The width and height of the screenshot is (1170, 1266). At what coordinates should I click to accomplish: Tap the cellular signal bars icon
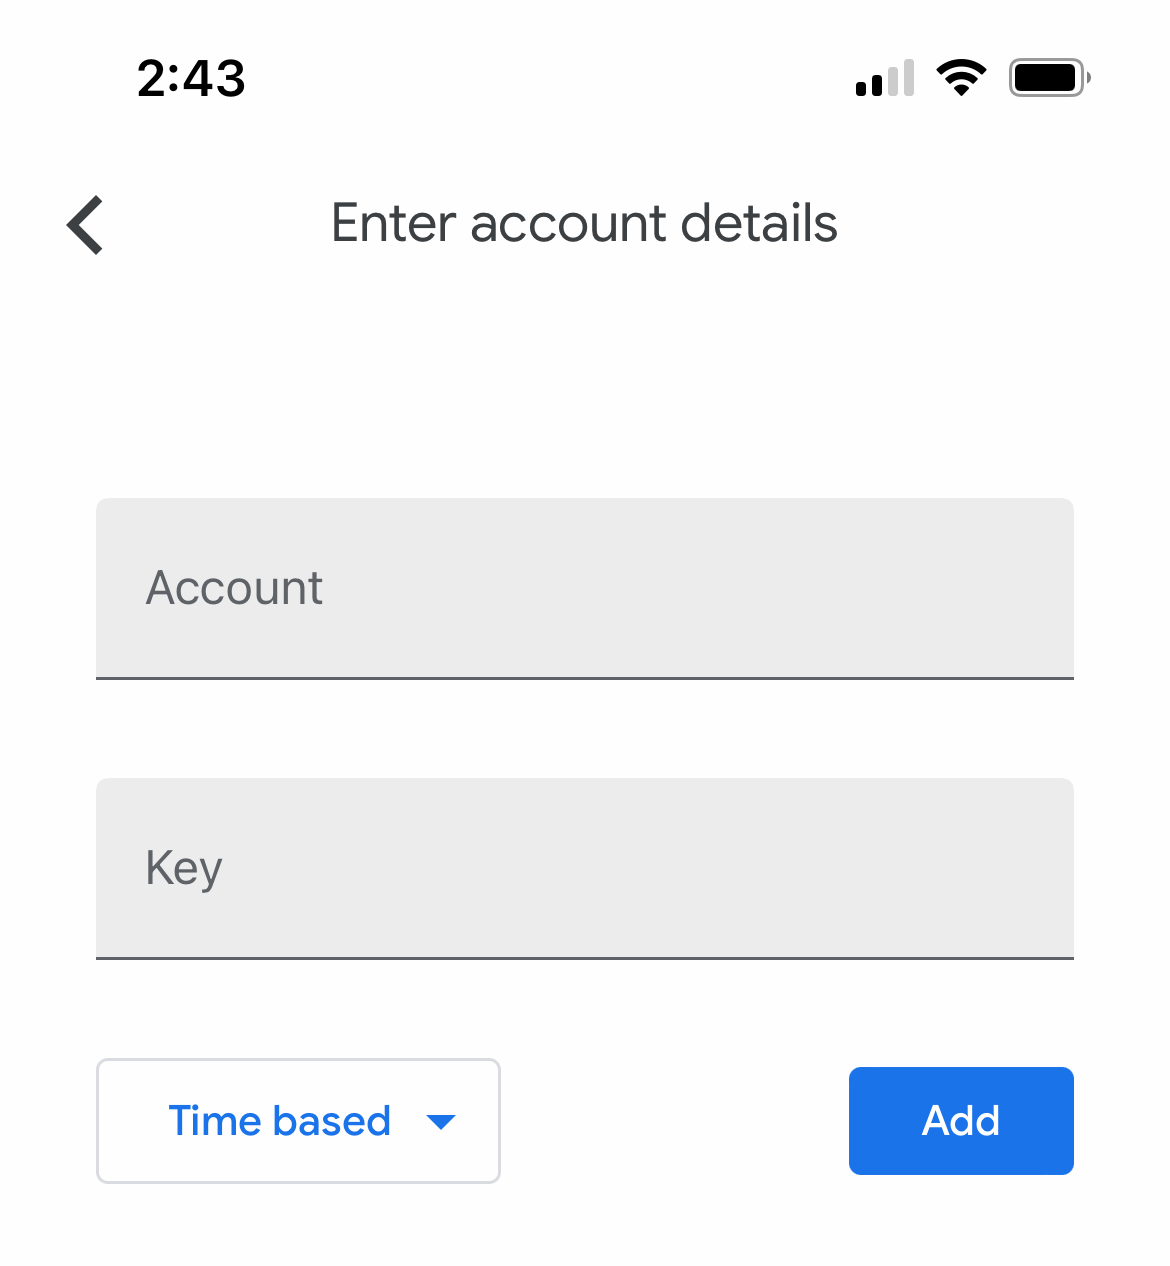click(885, 78)
